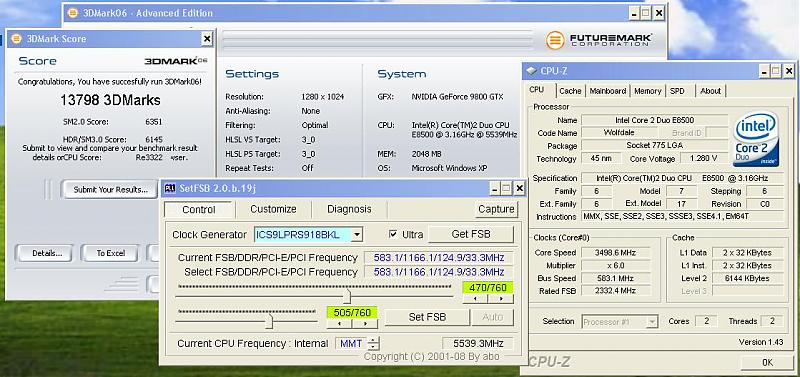Click the Current FSB frequency readout field
800x377 pixels.
438,258
